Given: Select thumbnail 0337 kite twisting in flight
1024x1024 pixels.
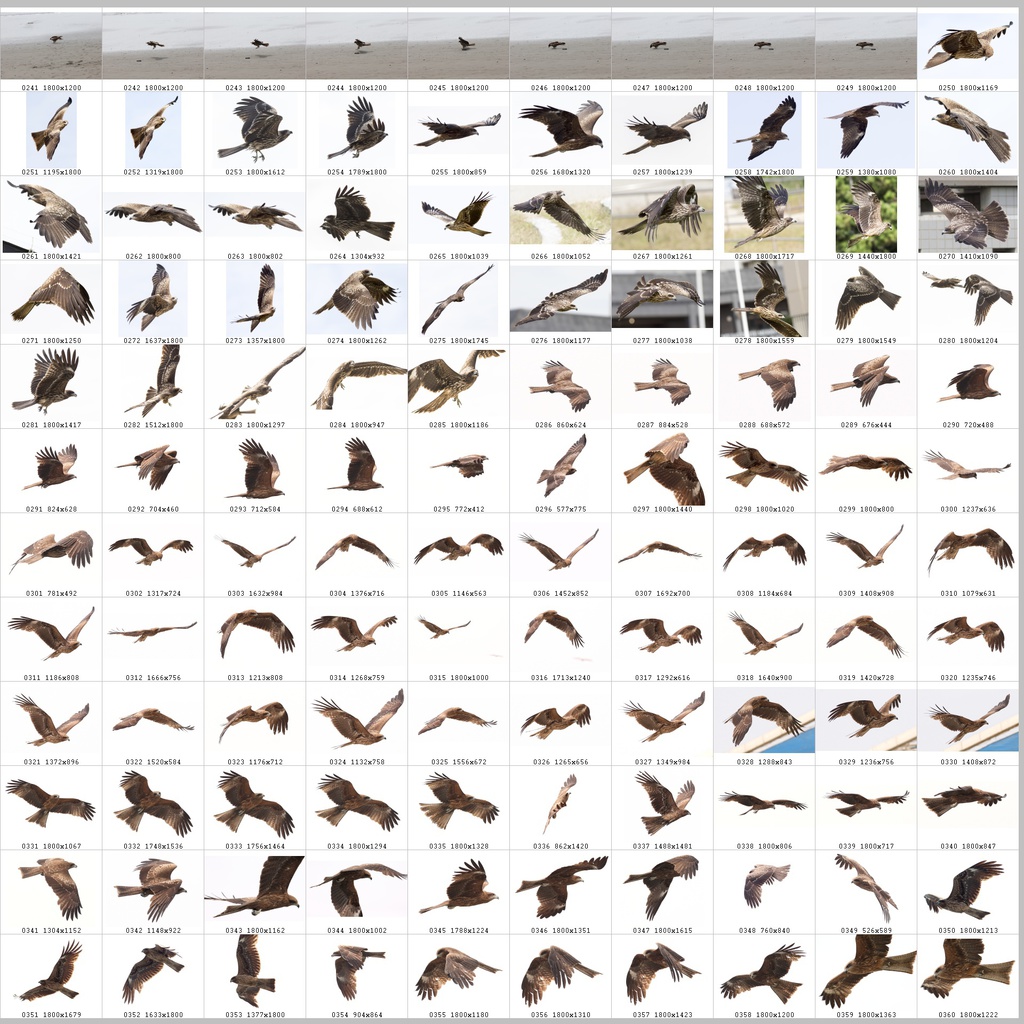Looking at the screenshot, I should (662, 804).
